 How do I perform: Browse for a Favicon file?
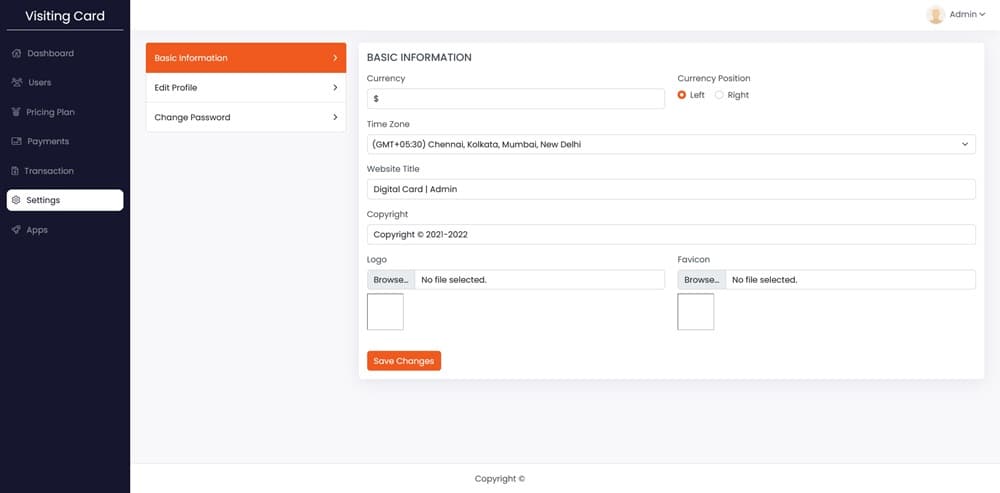[x=701, y=280]
